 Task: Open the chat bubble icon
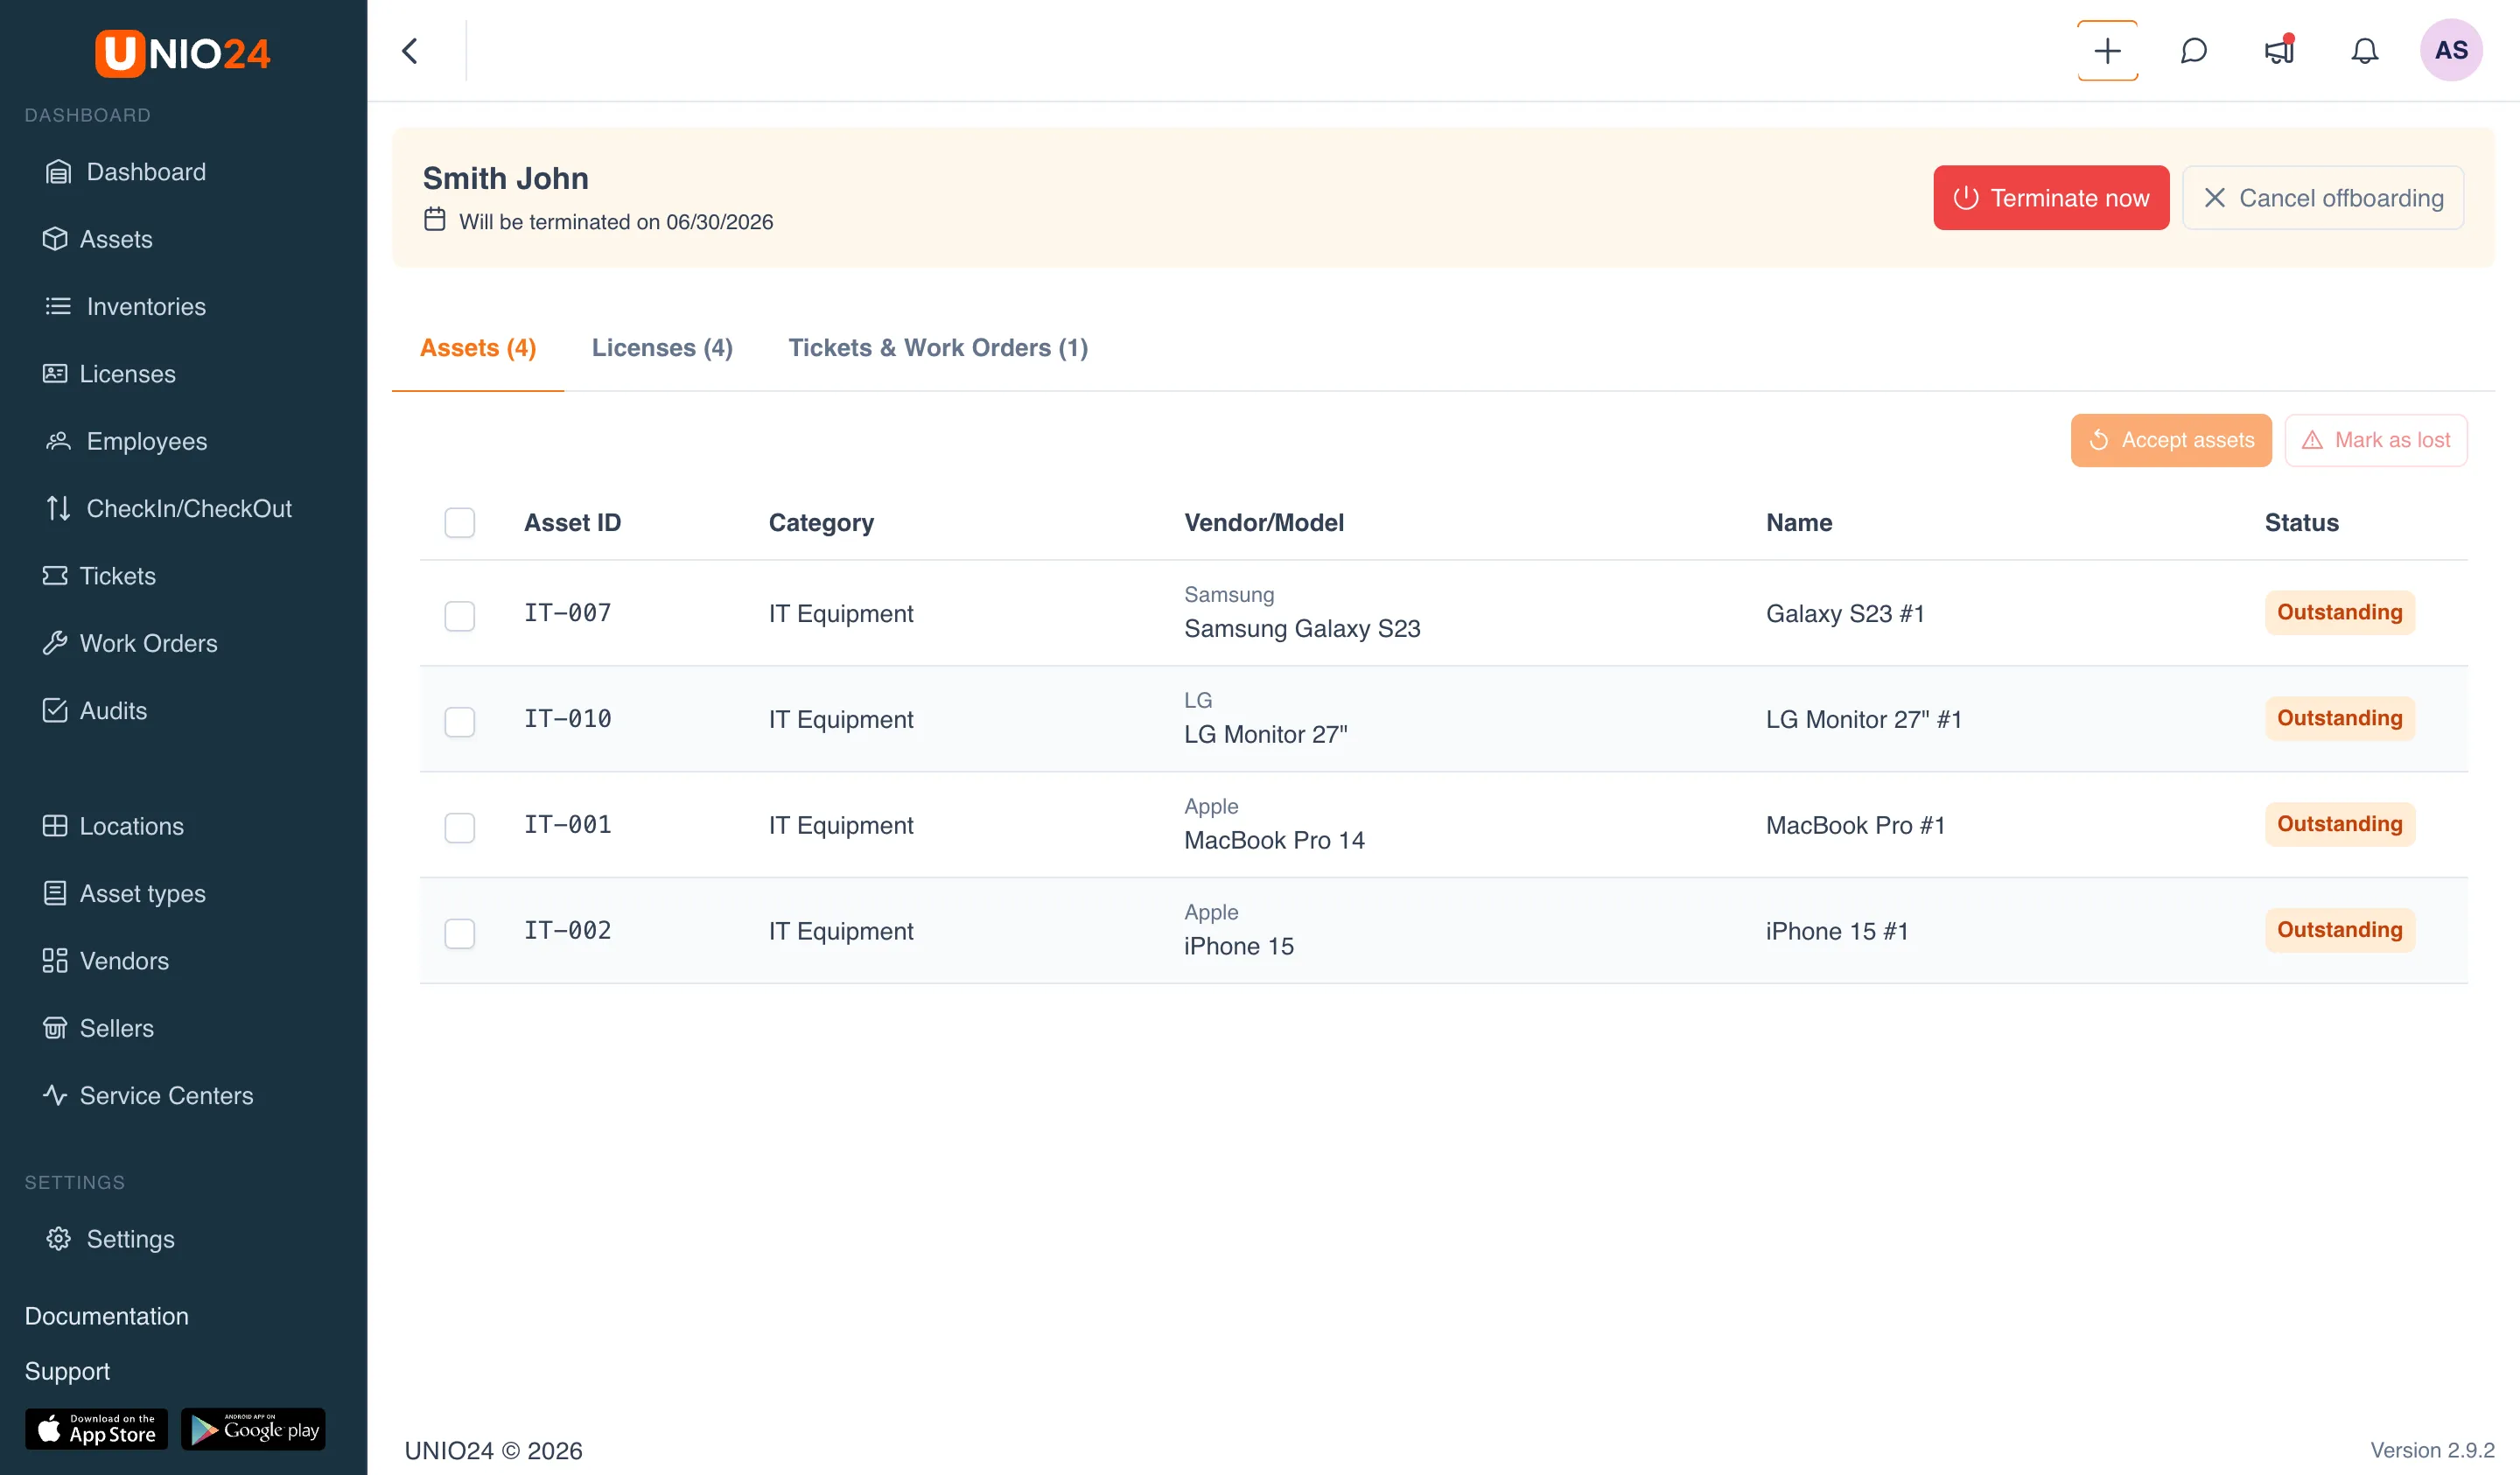pyautogui.click(x=2193, y=51)
